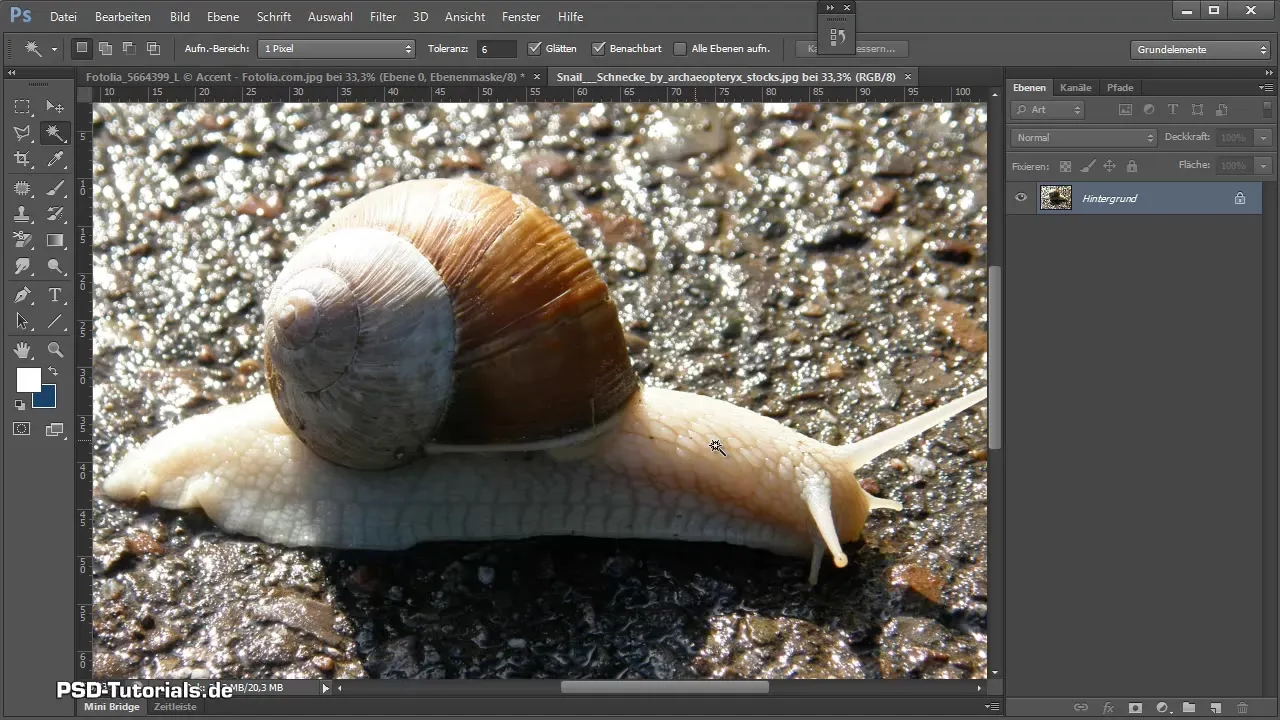1280x720 pixels.
Task: Reset default foreground and background colors
Action: [19, 405]
